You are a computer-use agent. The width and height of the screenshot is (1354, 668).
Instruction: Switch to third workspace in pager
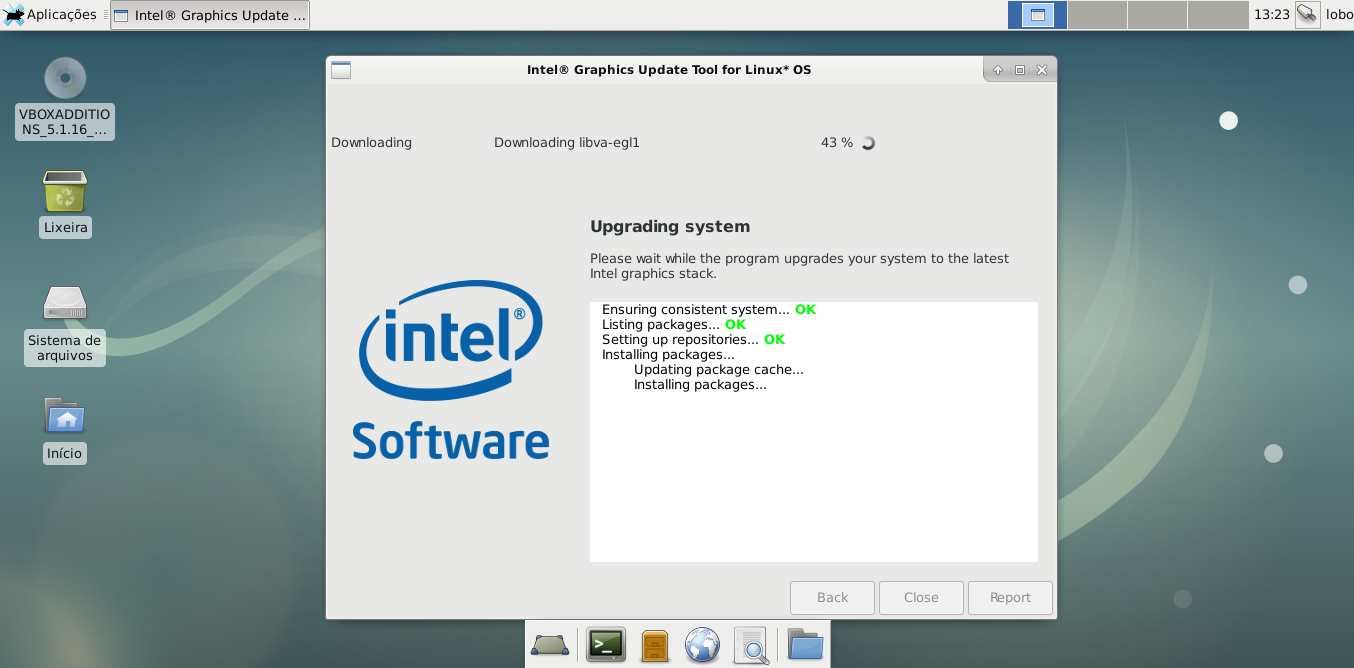coord(1157,15)
